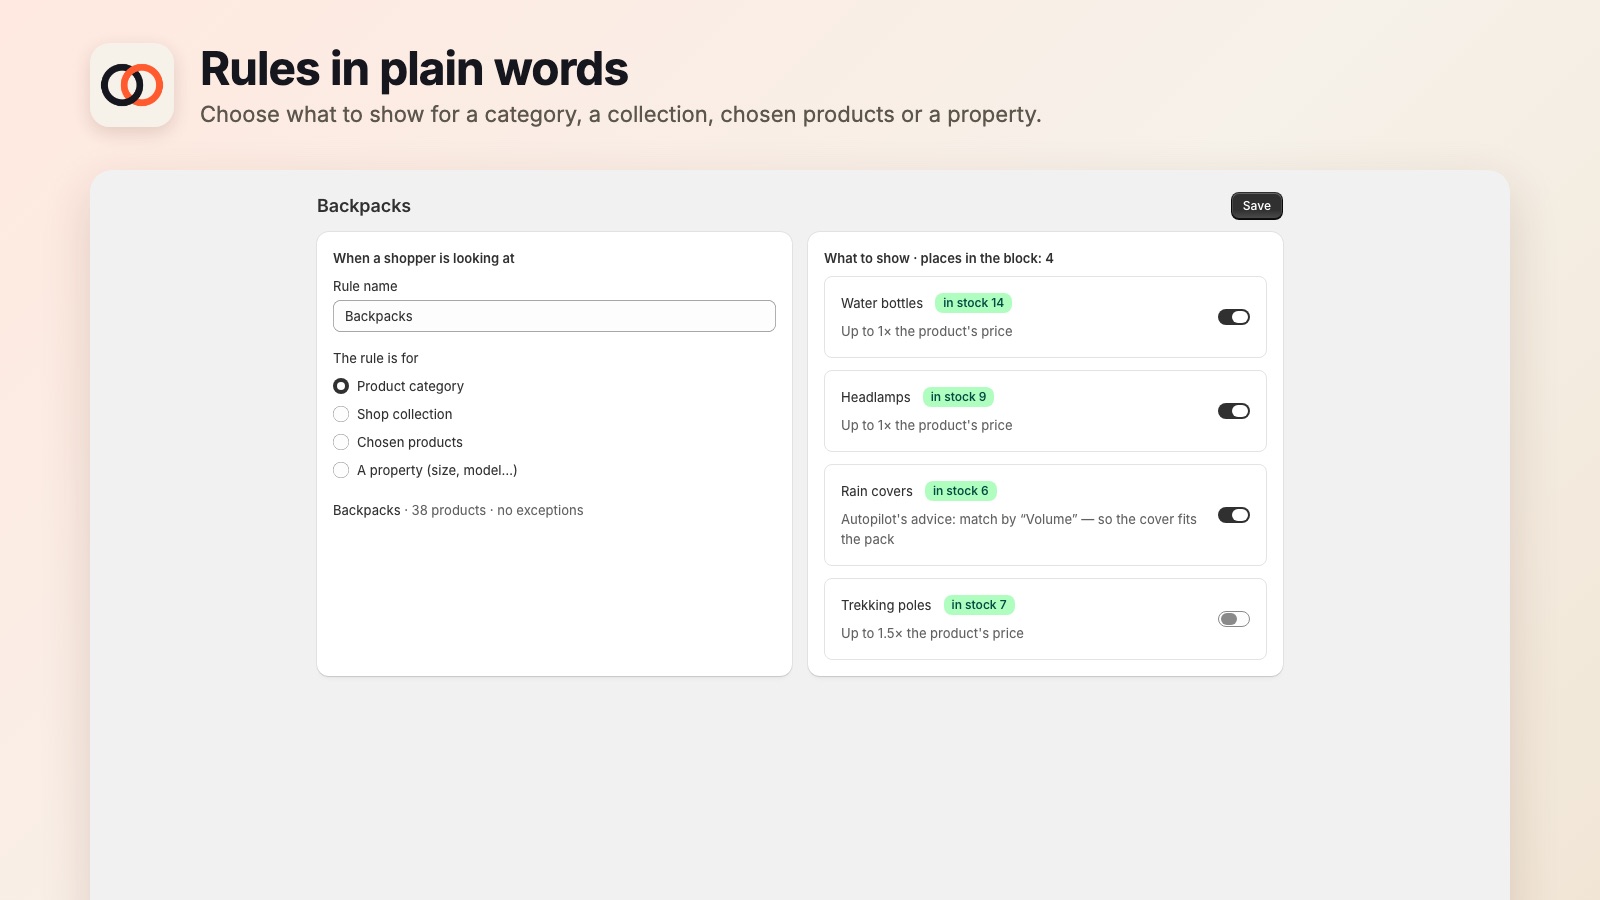
Task: Choose the Shop collection radio option
Action: click(341, 414)
